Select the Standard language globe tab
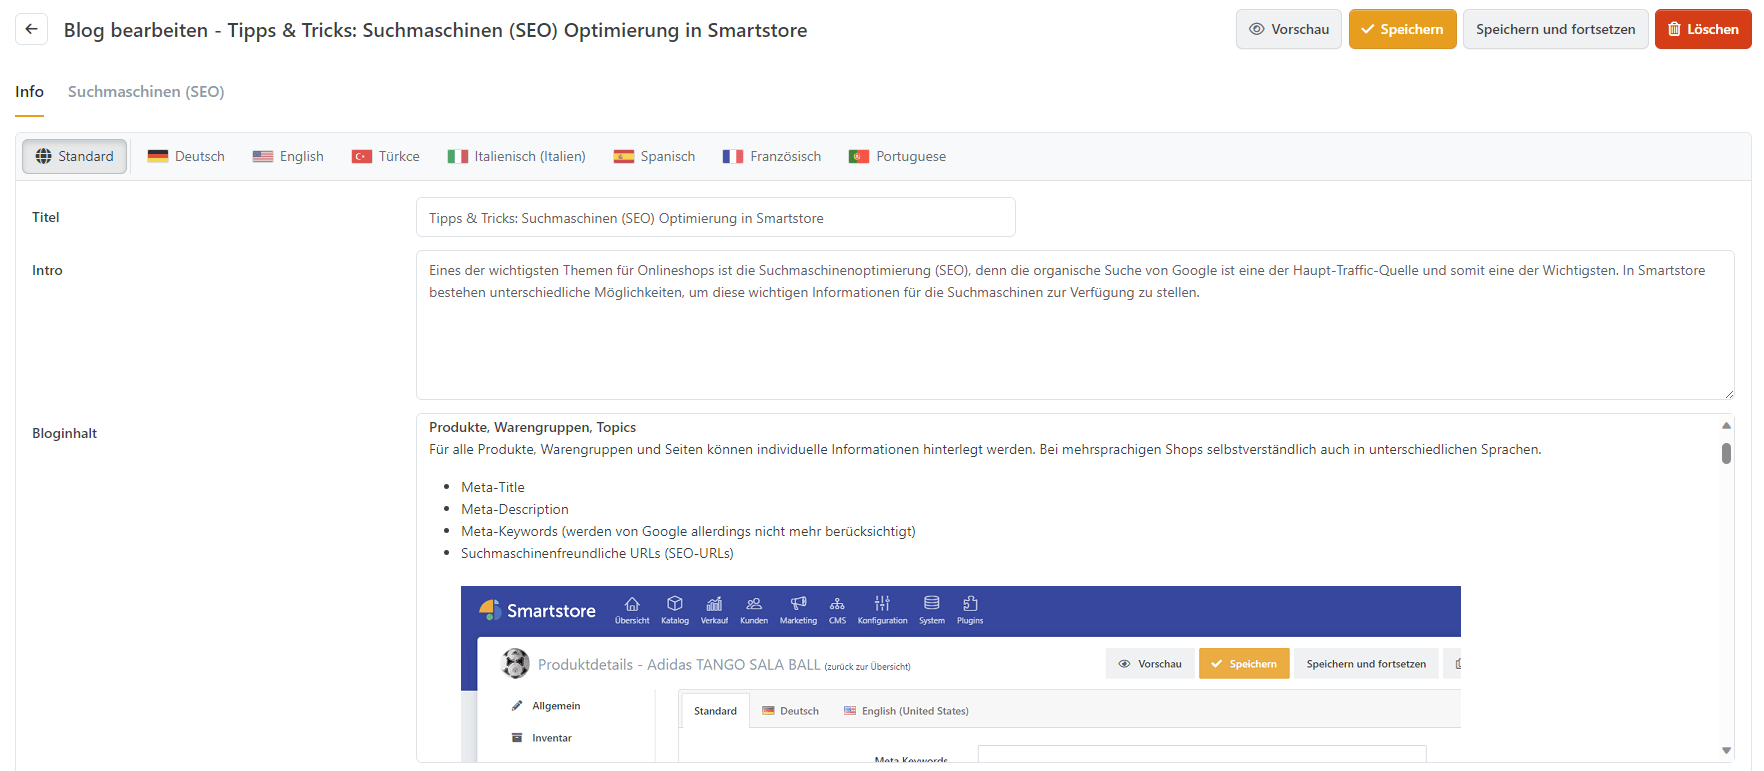1764x771 pixels. click(75, 156)
